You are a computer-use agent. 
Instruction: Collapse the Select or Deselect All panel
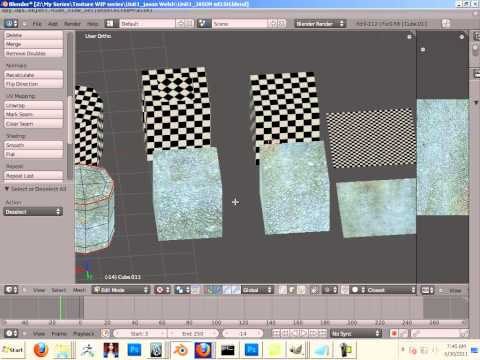[35, 189]
